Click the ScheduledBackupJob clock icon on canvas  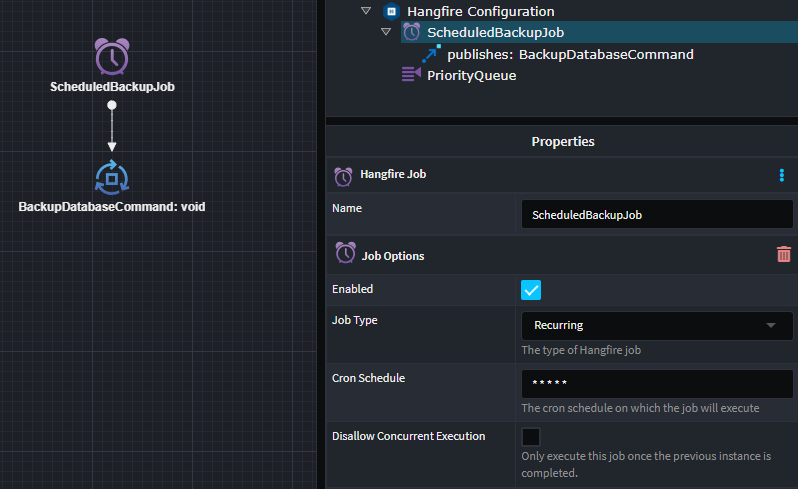pos(112,57)
